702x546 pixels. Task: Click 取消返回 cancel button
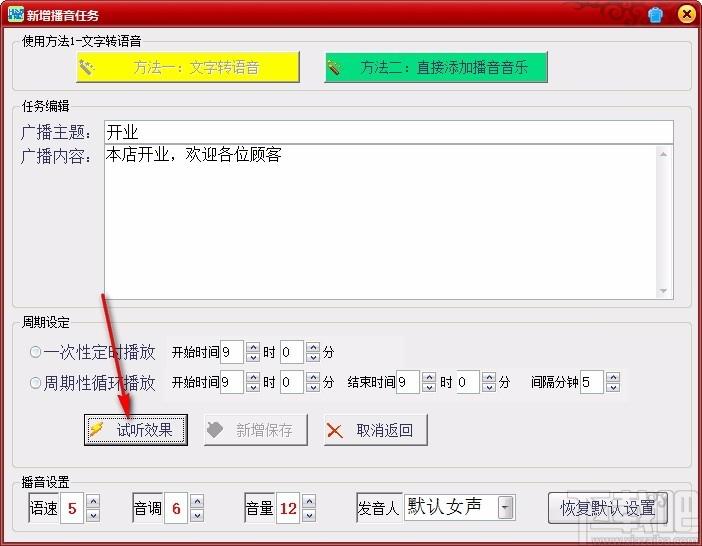tap(376, 430)
